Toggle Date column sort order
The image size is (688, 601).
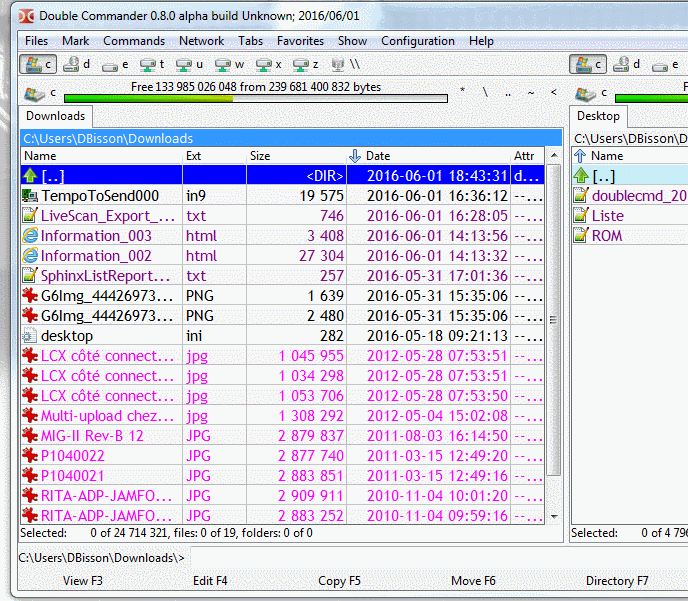coord(428,156)
